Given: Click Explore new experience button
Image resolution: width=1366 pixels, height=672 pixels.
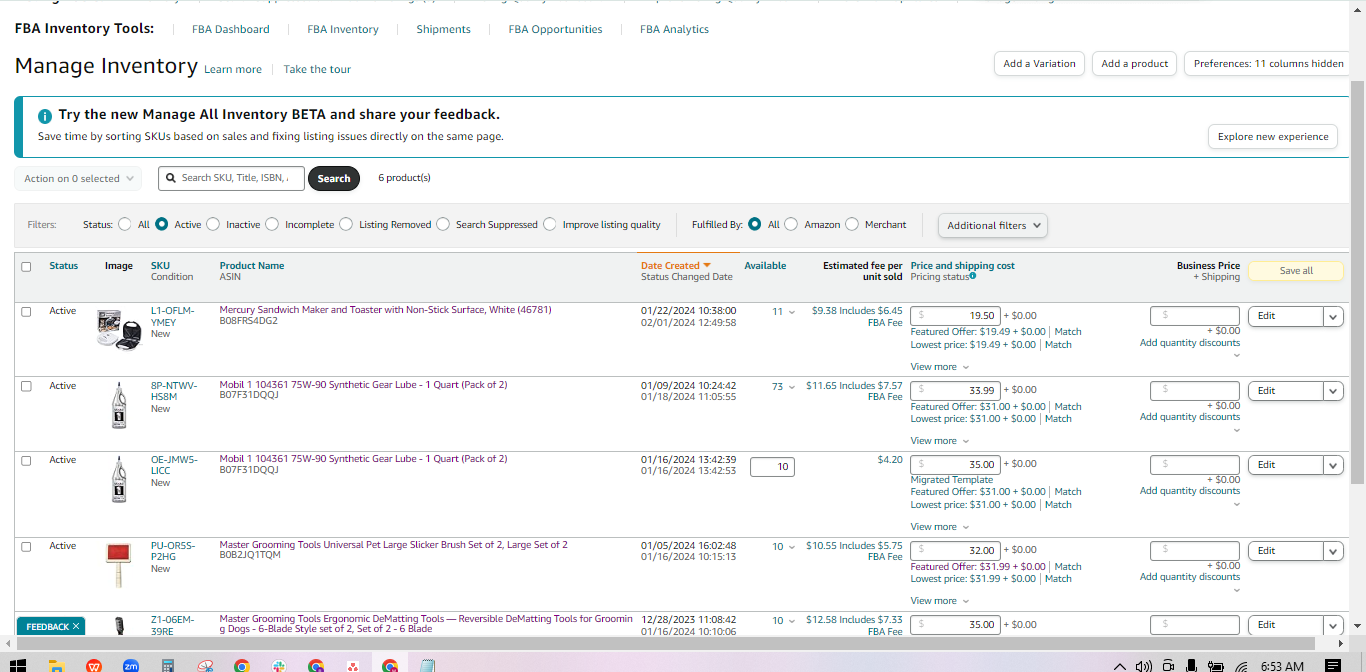Looking at the screenshot, I should click(1273, 137).
